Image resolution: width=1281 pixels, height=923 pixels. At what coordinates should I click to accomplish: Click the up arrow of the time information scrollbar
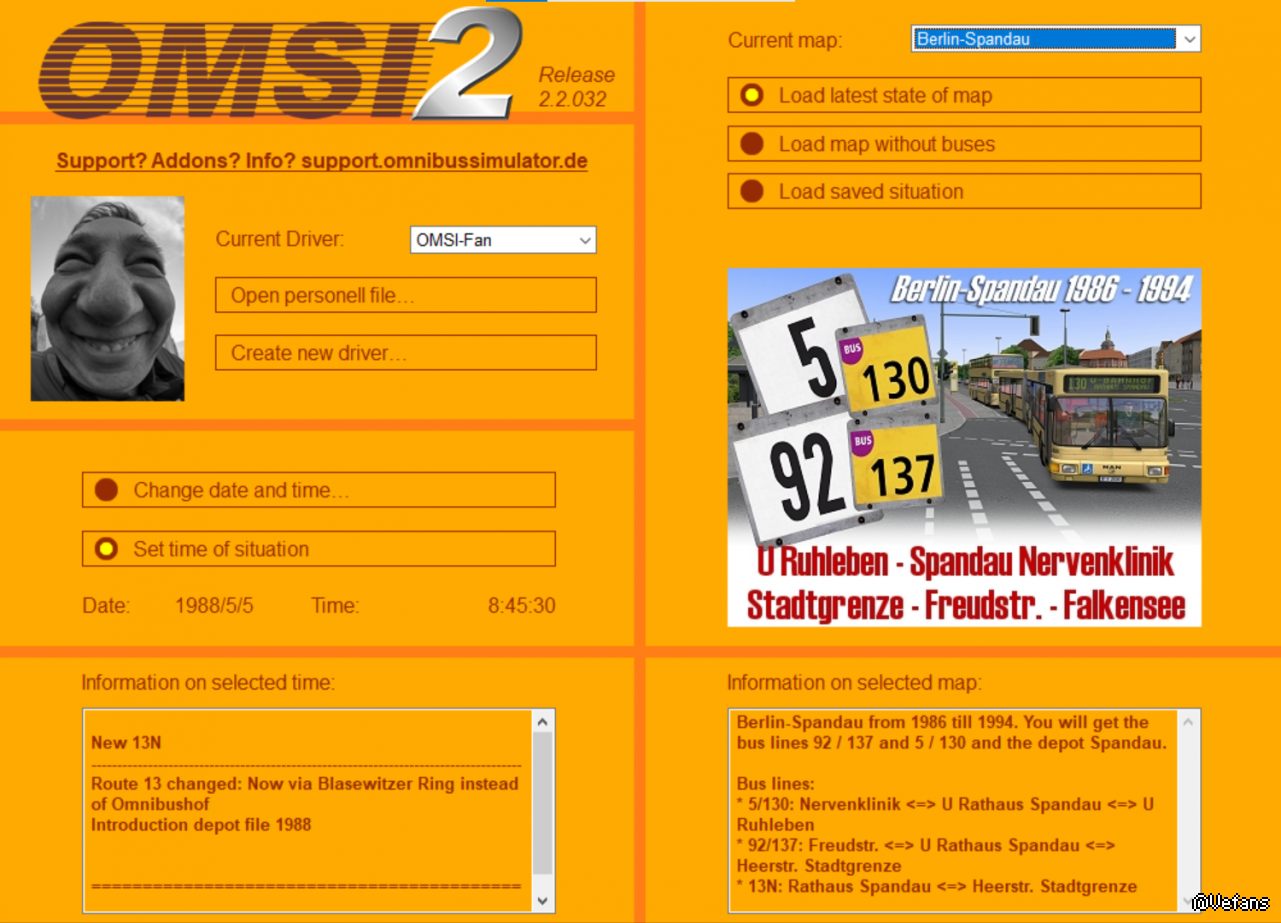[543, 721]
